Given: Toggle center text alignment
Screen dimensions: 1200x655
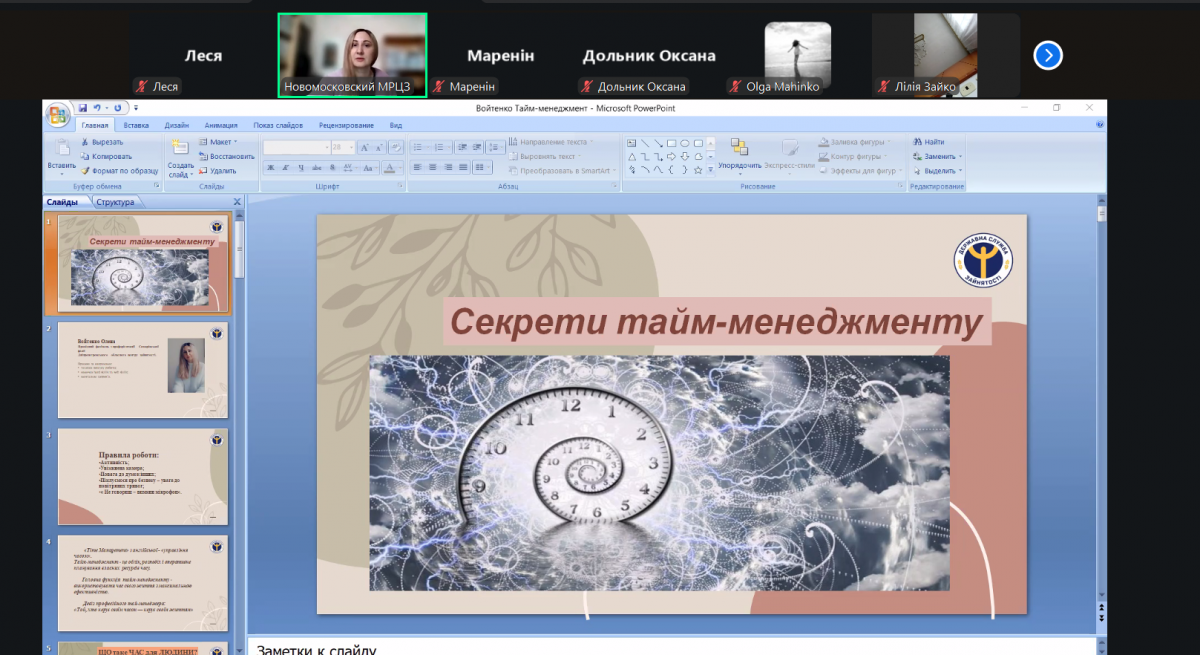Looking at the screenshot, I should pos(433,167).
